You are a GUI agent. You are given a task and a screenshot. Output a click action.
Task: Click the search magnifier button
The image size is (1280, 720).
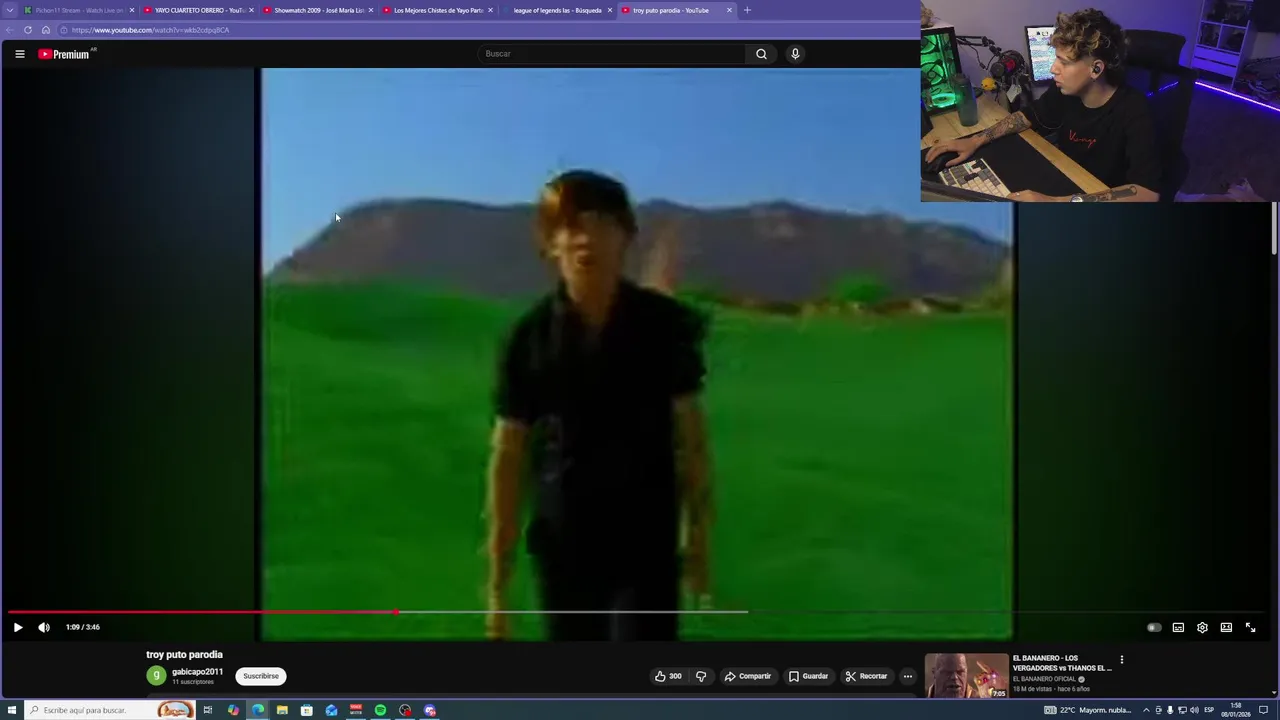pyautogui.click(x=761, y=54)
